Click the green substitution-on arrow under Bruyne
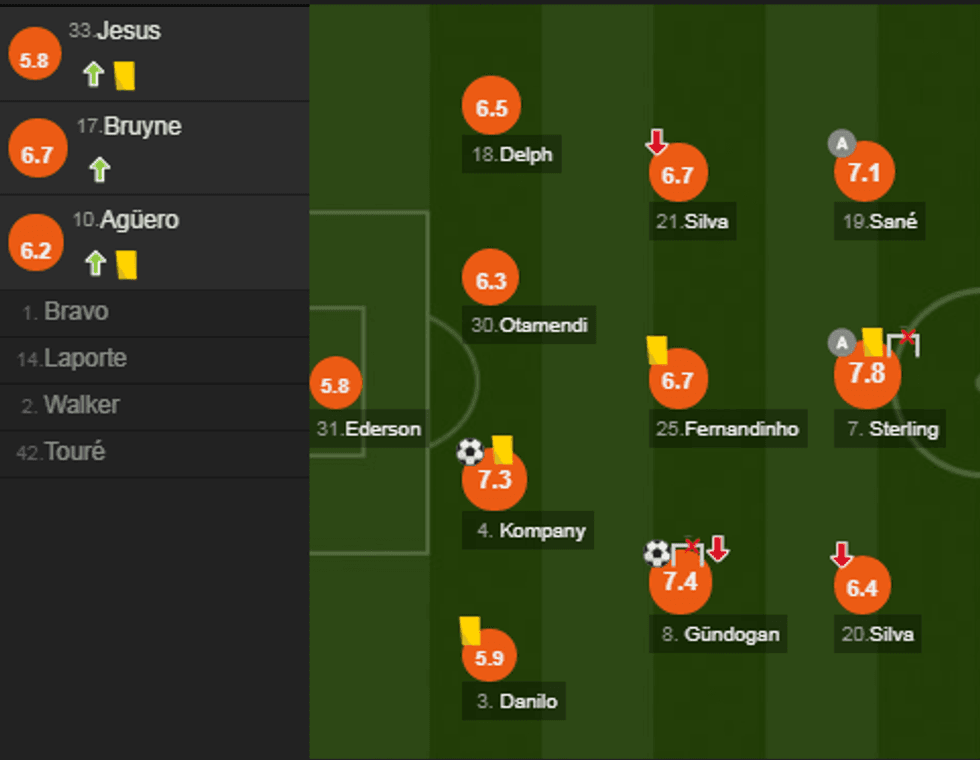 pos(98,170)
